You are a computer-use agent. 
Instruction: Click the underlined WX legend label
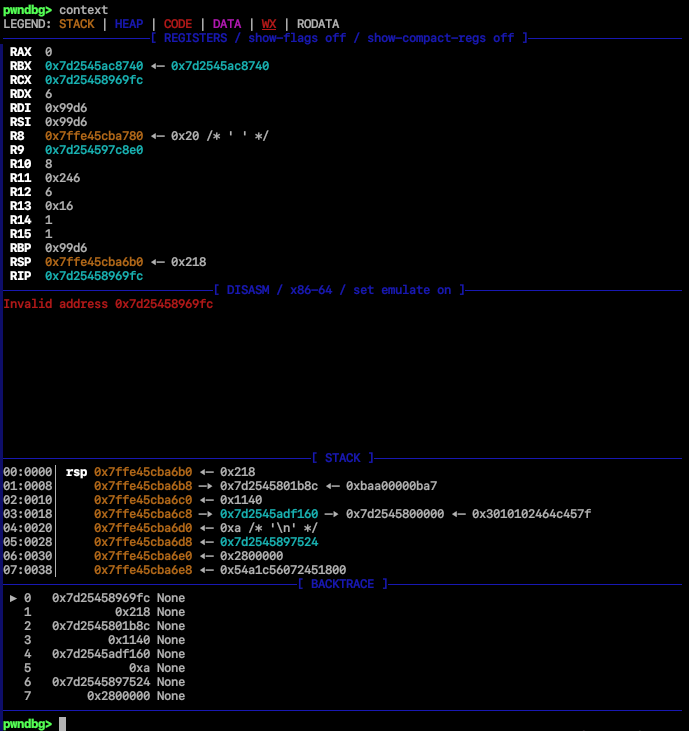pos(269,24)
